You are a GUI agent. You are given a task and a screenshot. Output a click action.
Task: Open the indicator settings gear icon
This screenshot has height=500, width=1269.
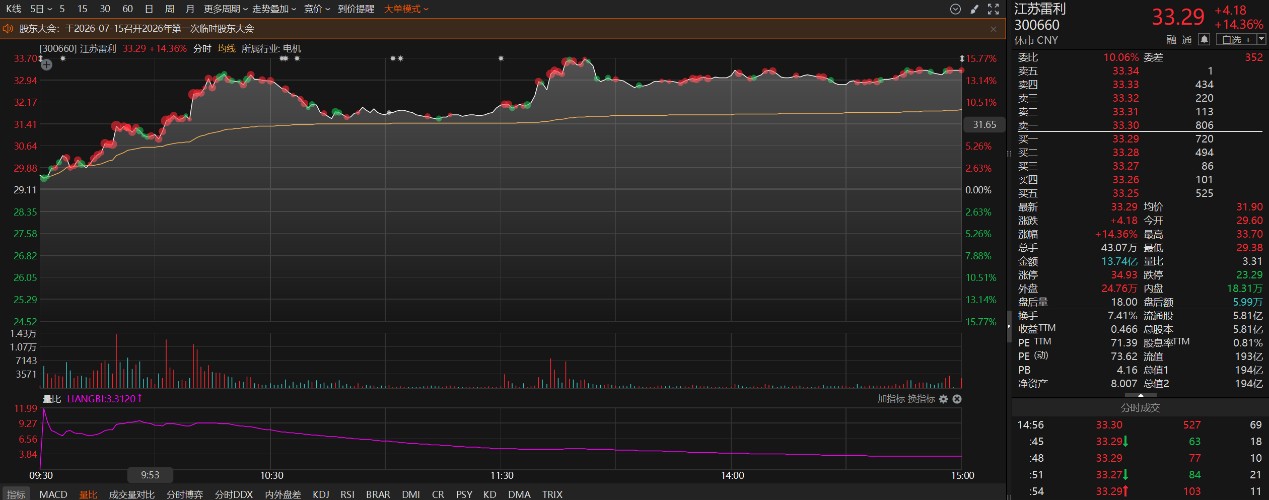[944, 399]
